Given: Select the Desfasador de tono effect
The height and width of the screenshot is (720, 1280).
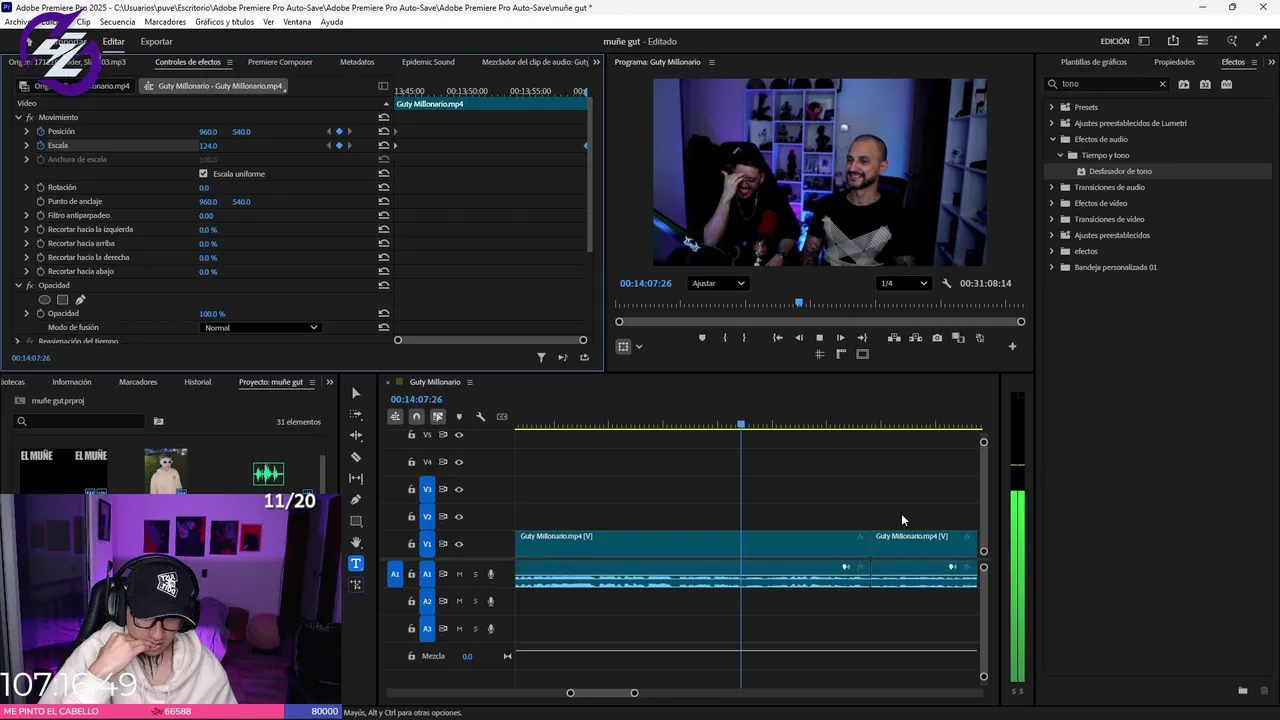Looking at the screenshot, I should [x=1120, y=171].
